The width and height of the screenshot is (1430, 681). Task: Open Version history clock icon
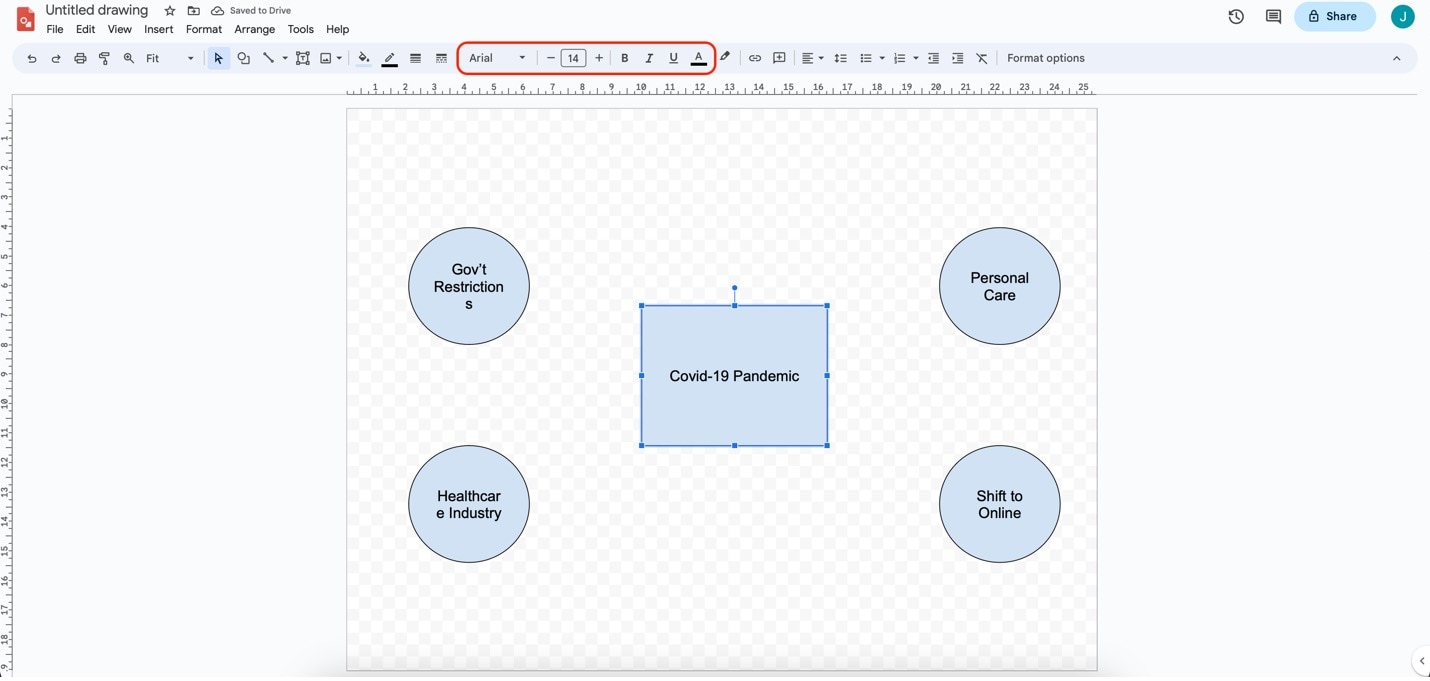[x=1236, y=16]
